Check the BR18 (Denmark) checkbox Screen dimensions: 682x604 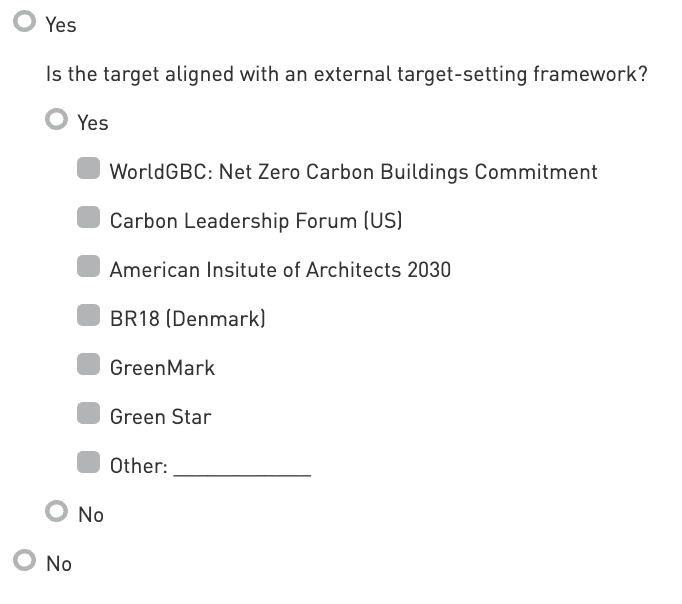click(x=90, y=317)
